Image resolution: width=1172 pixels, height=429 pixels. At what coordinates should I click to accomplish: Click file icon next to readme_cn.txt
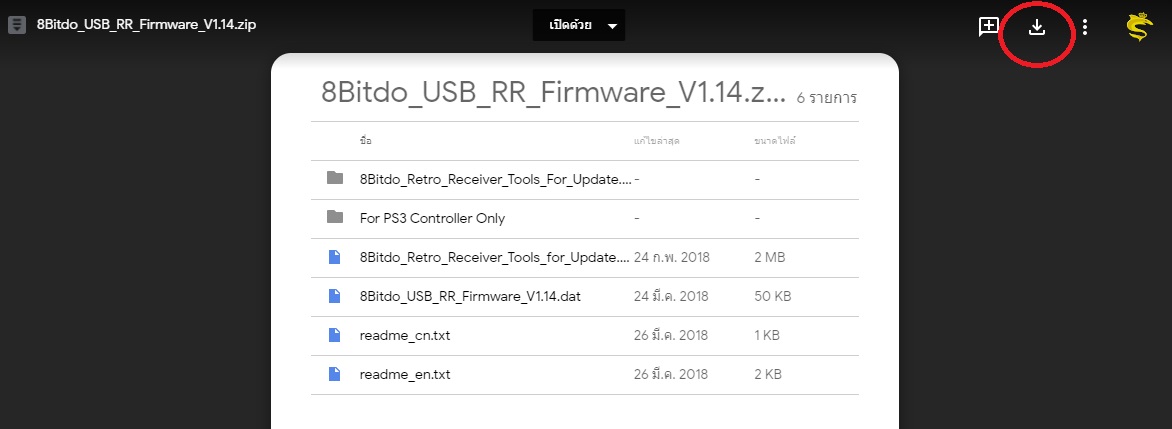pos(335,335)
